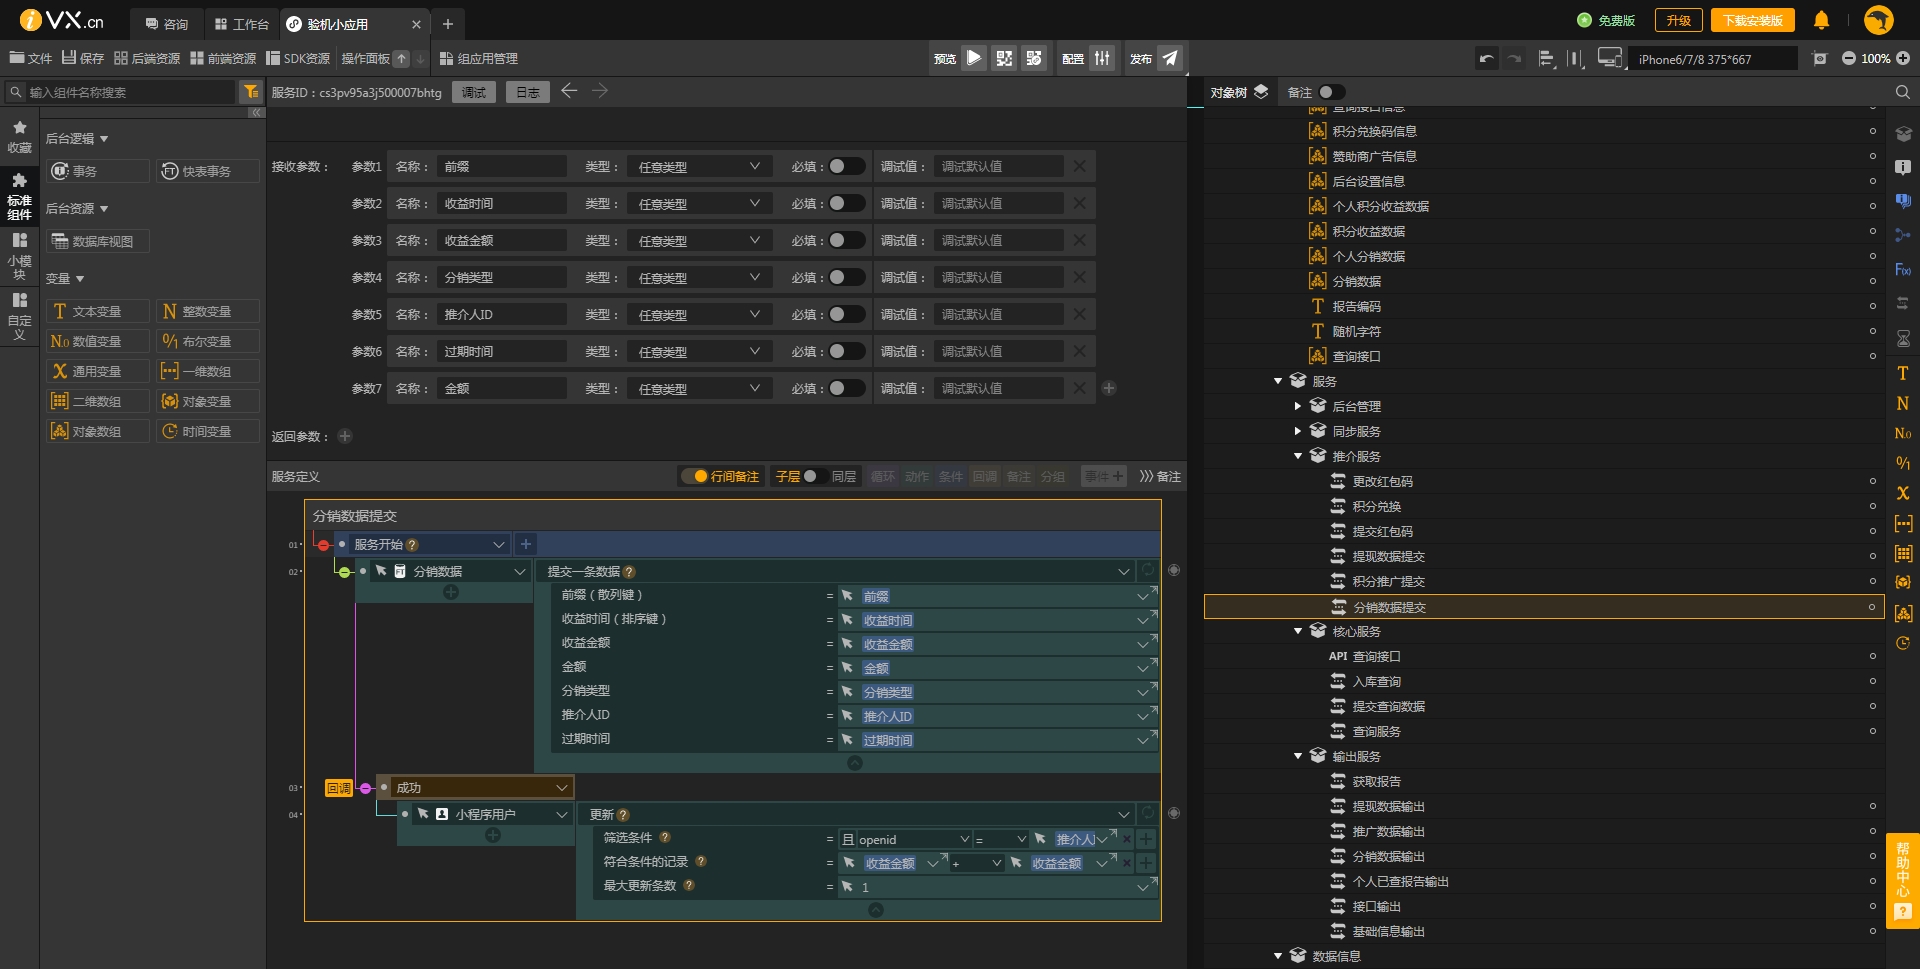Click the undo arrow in toolbar
Viewport: 1920px width, 969px height.
[1487, 59]
